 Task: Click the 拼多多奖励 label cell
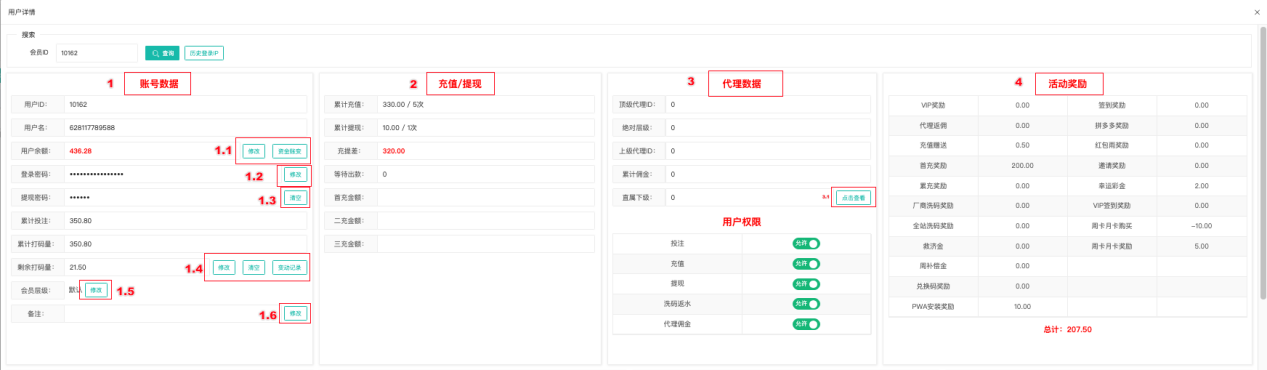click(x=1111, y=125)
